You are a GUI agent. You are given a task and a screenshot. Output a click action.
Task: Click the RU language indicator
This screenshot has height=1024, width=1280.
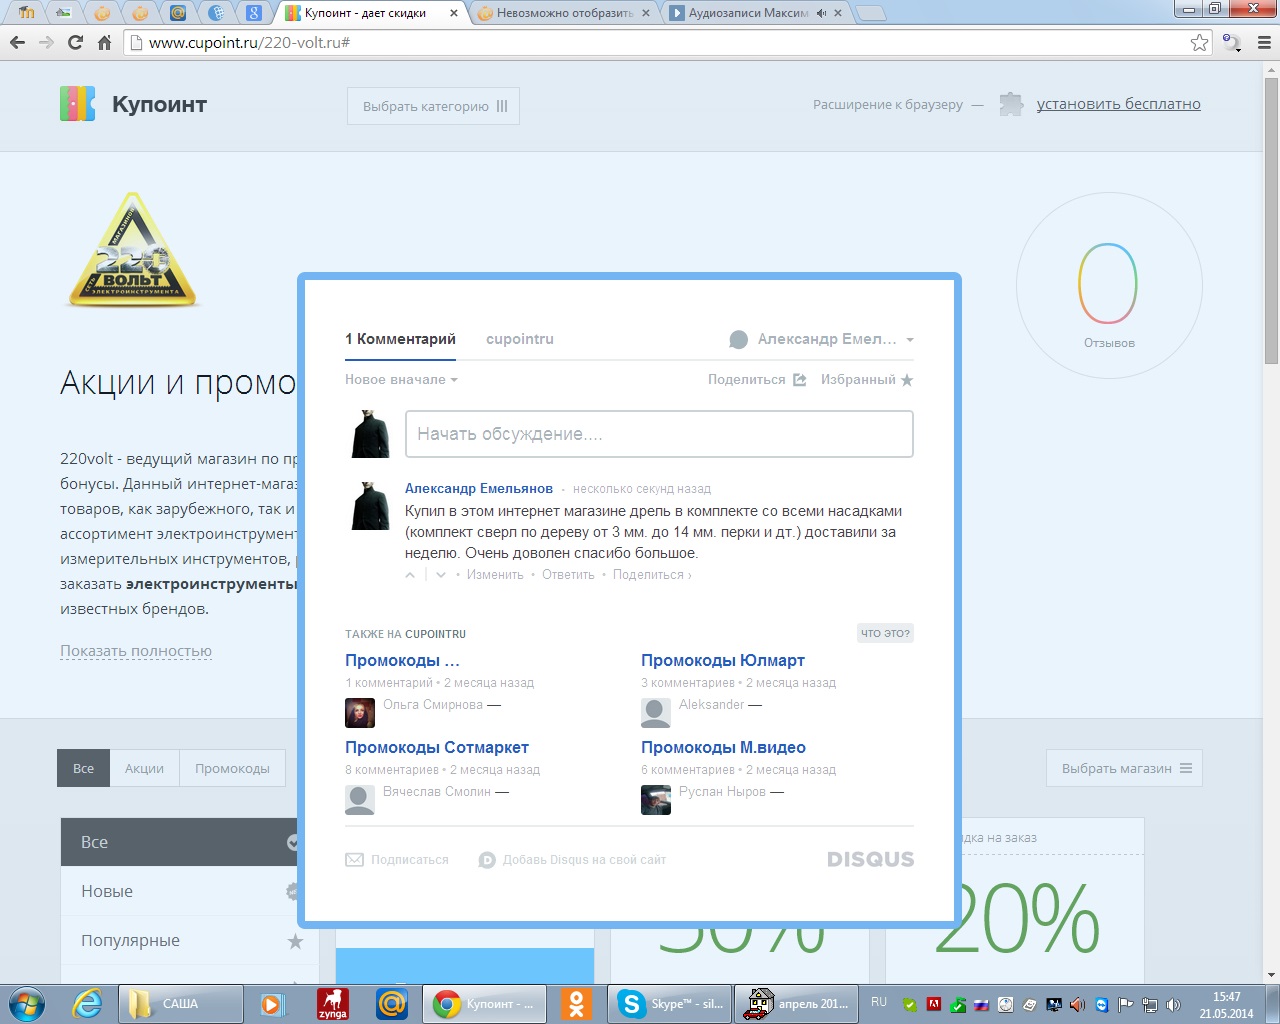pos(879,1002)
